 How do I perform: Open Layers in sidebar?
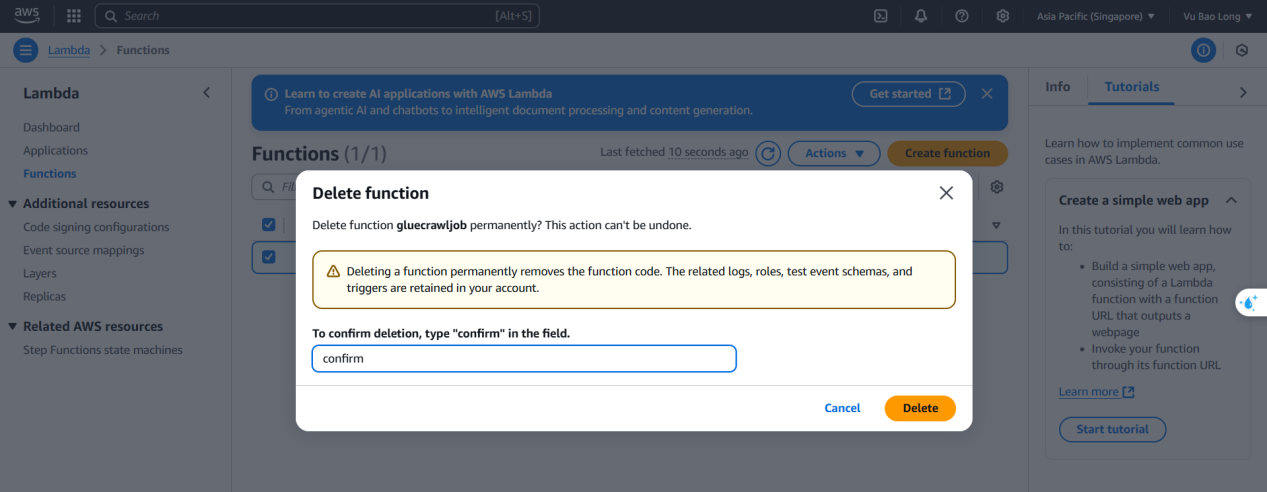[x=40, y=273]
